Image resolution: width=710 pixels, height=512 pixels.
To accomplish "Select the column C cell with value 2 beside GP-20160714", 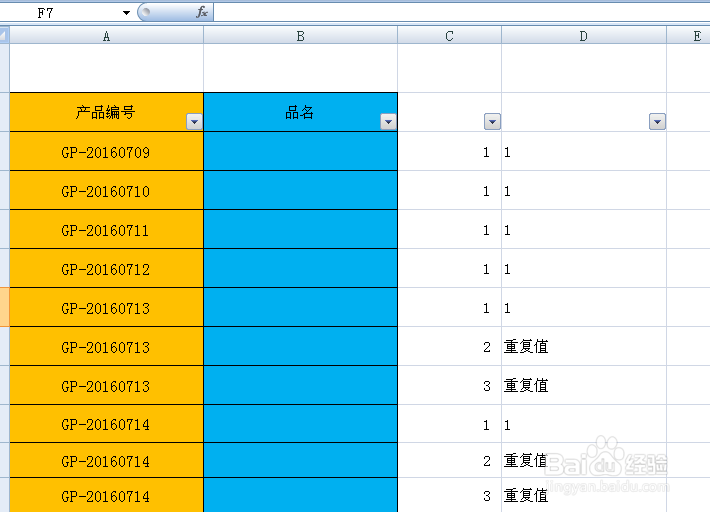I will coord(449,460).
